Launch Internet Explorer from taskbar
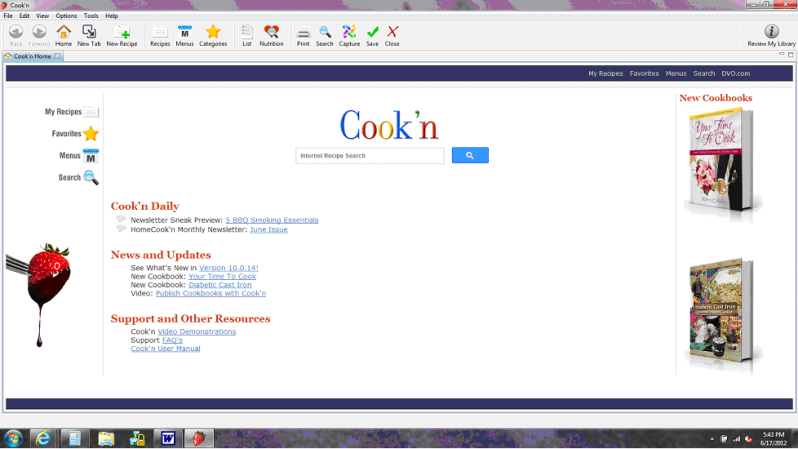The height and width of the screenshot is (449, 798). point(43,438)
